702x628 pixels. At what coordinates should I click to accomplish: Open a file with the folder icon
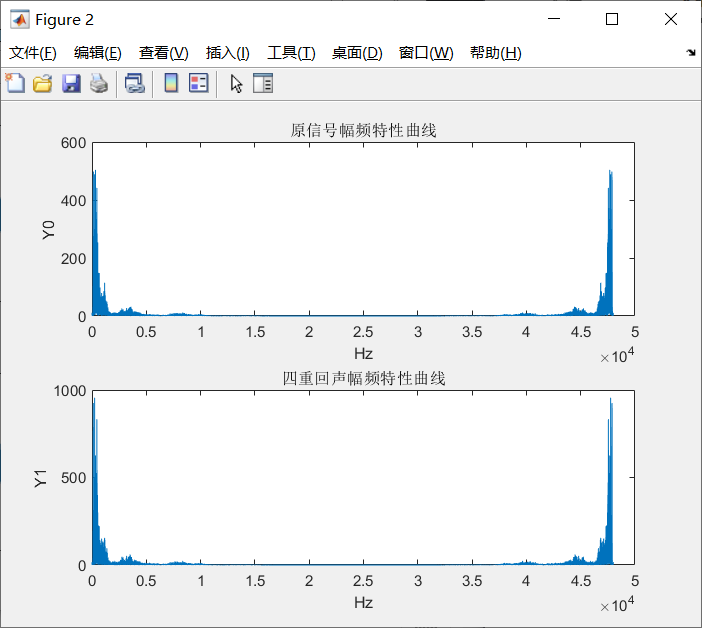(43, 83)
